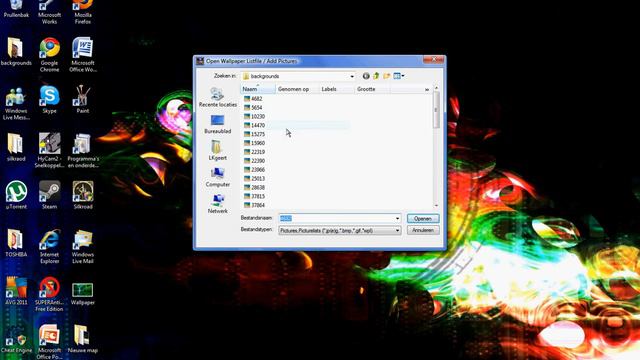Select the Prullenbak desktop icon

pos(16,8)
